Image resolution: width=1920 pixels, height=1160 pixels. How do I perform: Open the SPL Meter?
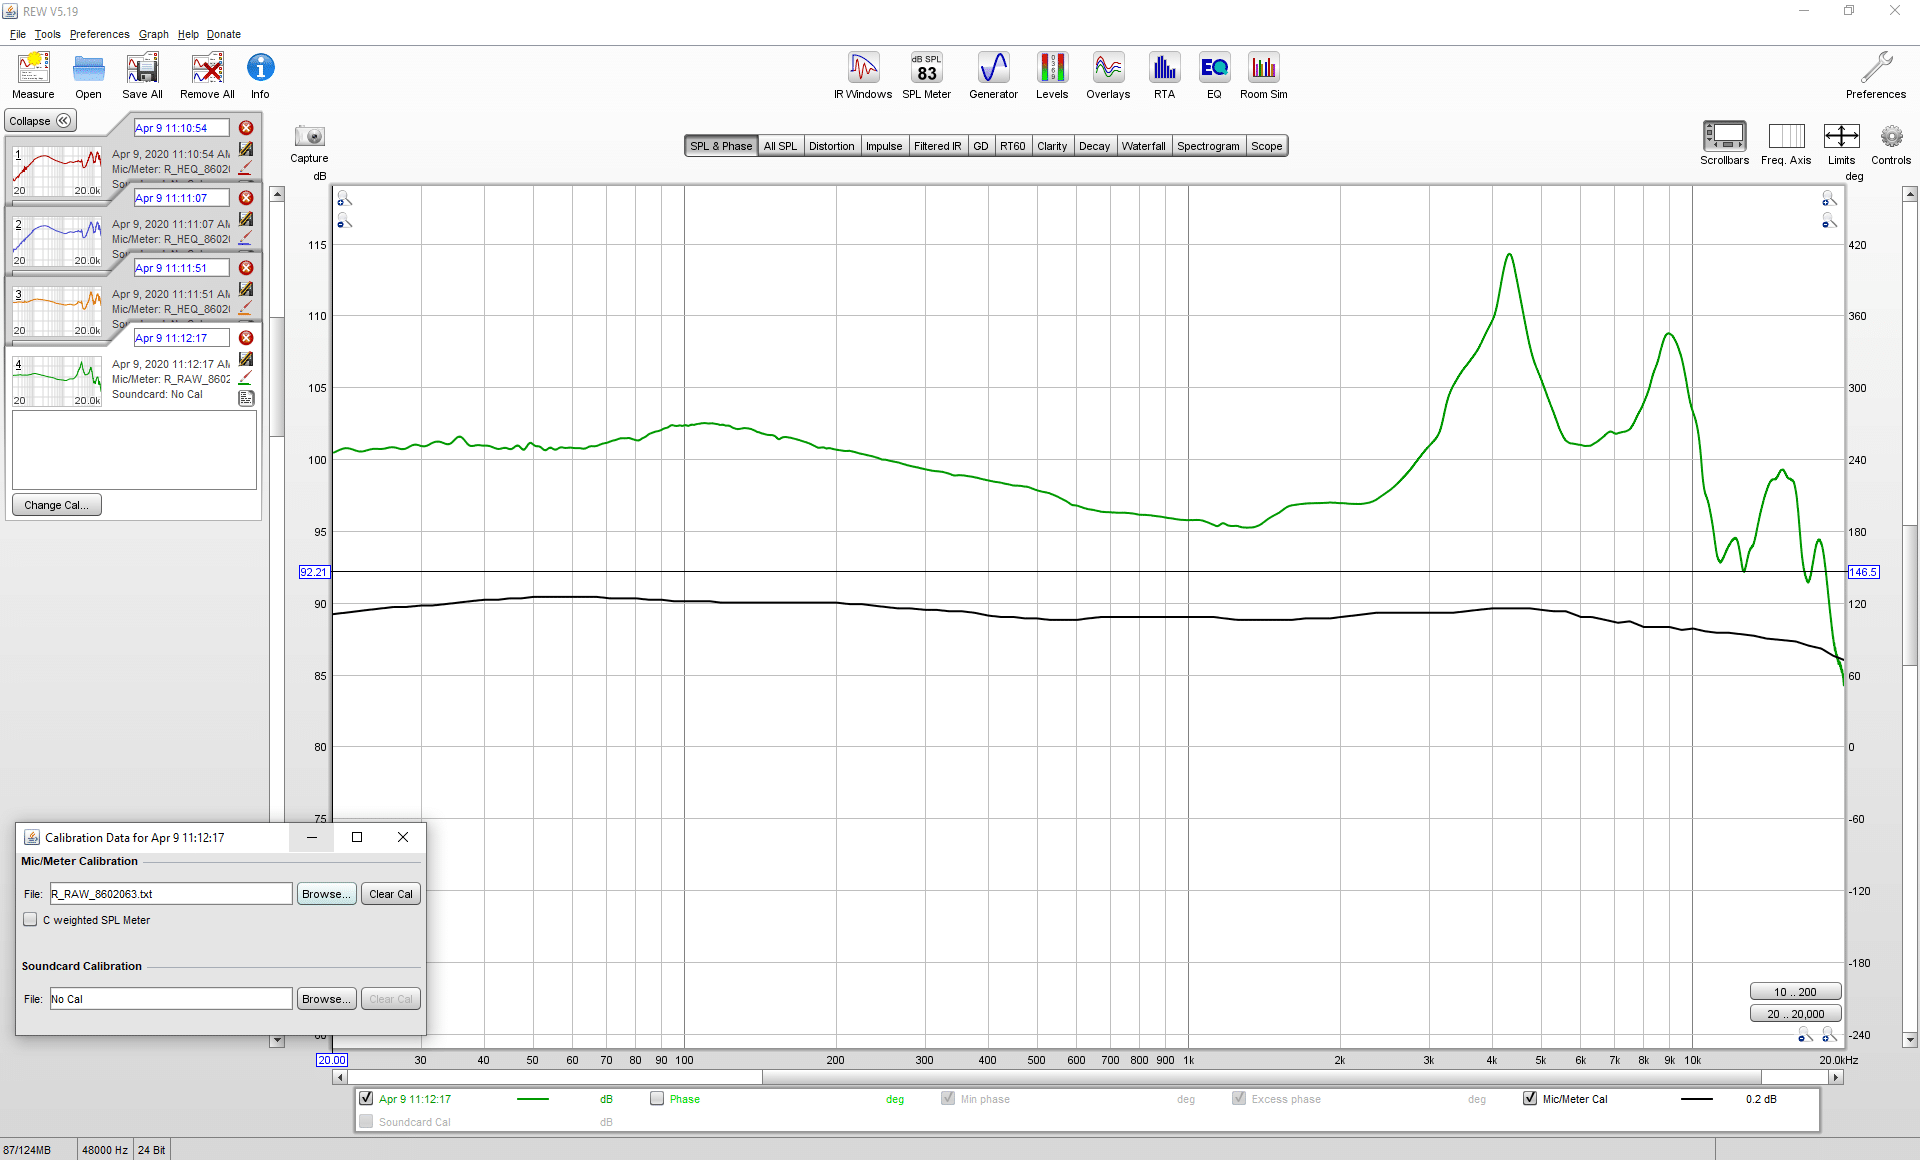[926, 76]
